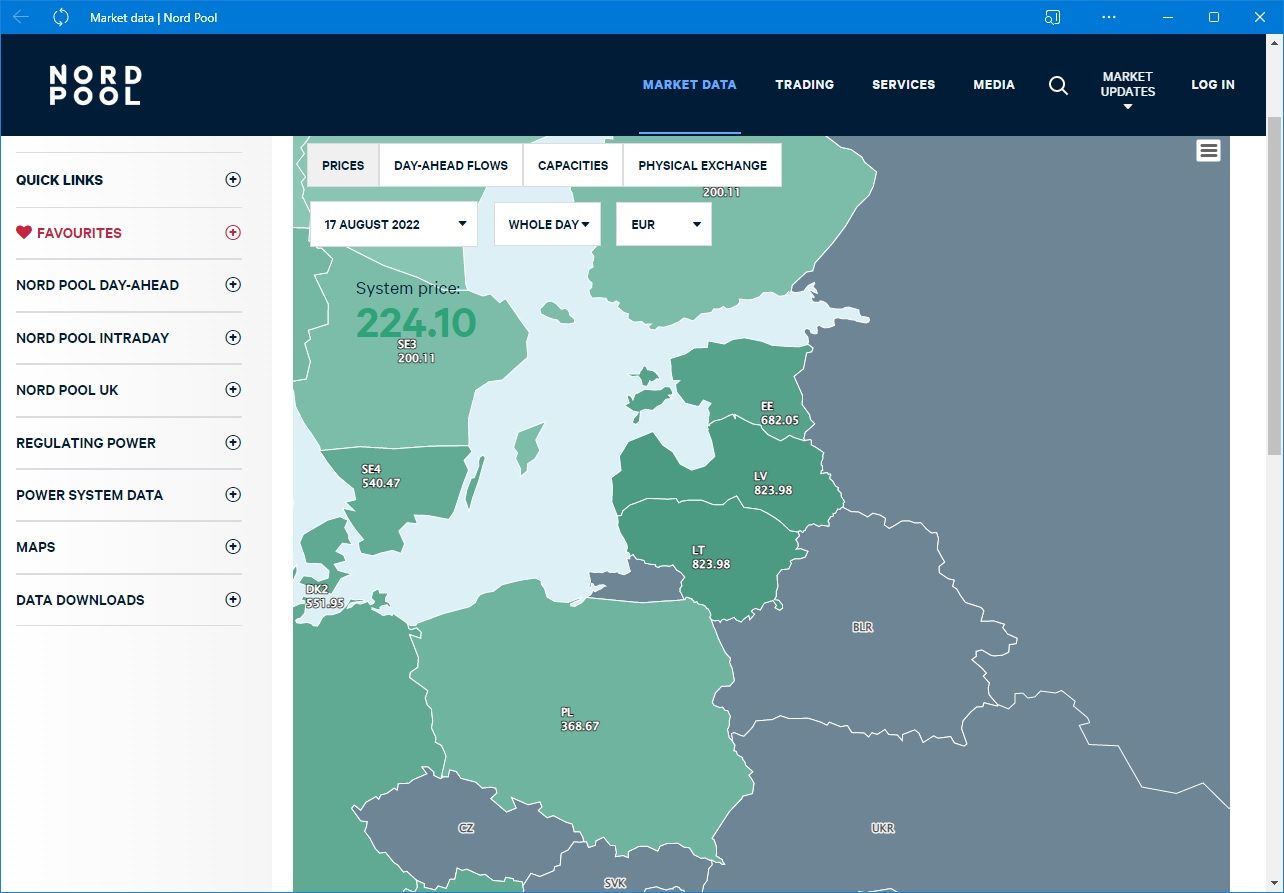Image resolution: width=1284 pixels, height=893 pixels.
Task: Click the red Favourites heart icon
Action: 24,232
